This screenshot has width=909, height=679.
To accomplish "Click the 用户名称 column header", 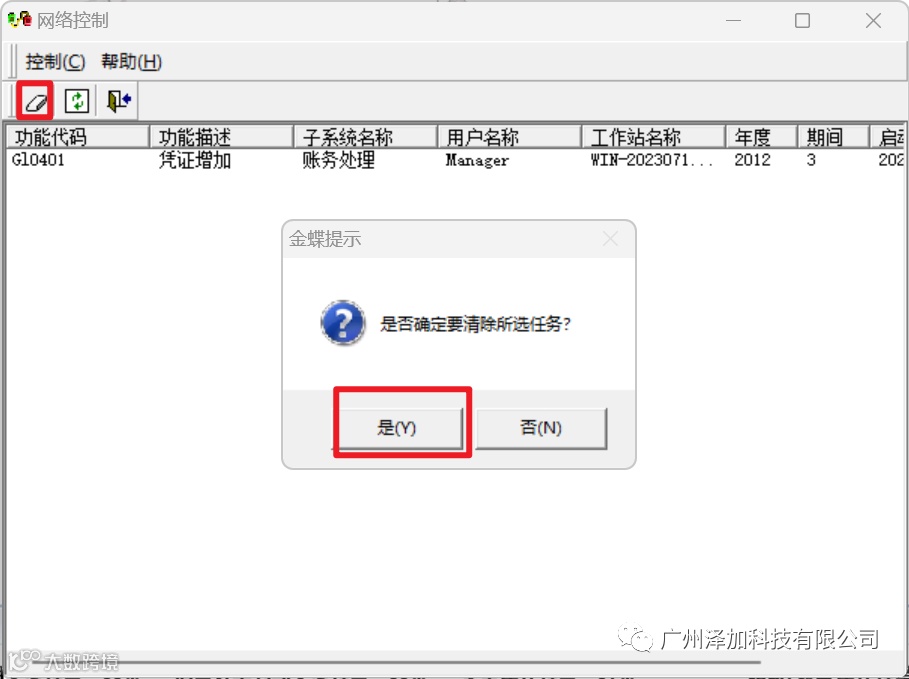I will [x=509, y=137].
